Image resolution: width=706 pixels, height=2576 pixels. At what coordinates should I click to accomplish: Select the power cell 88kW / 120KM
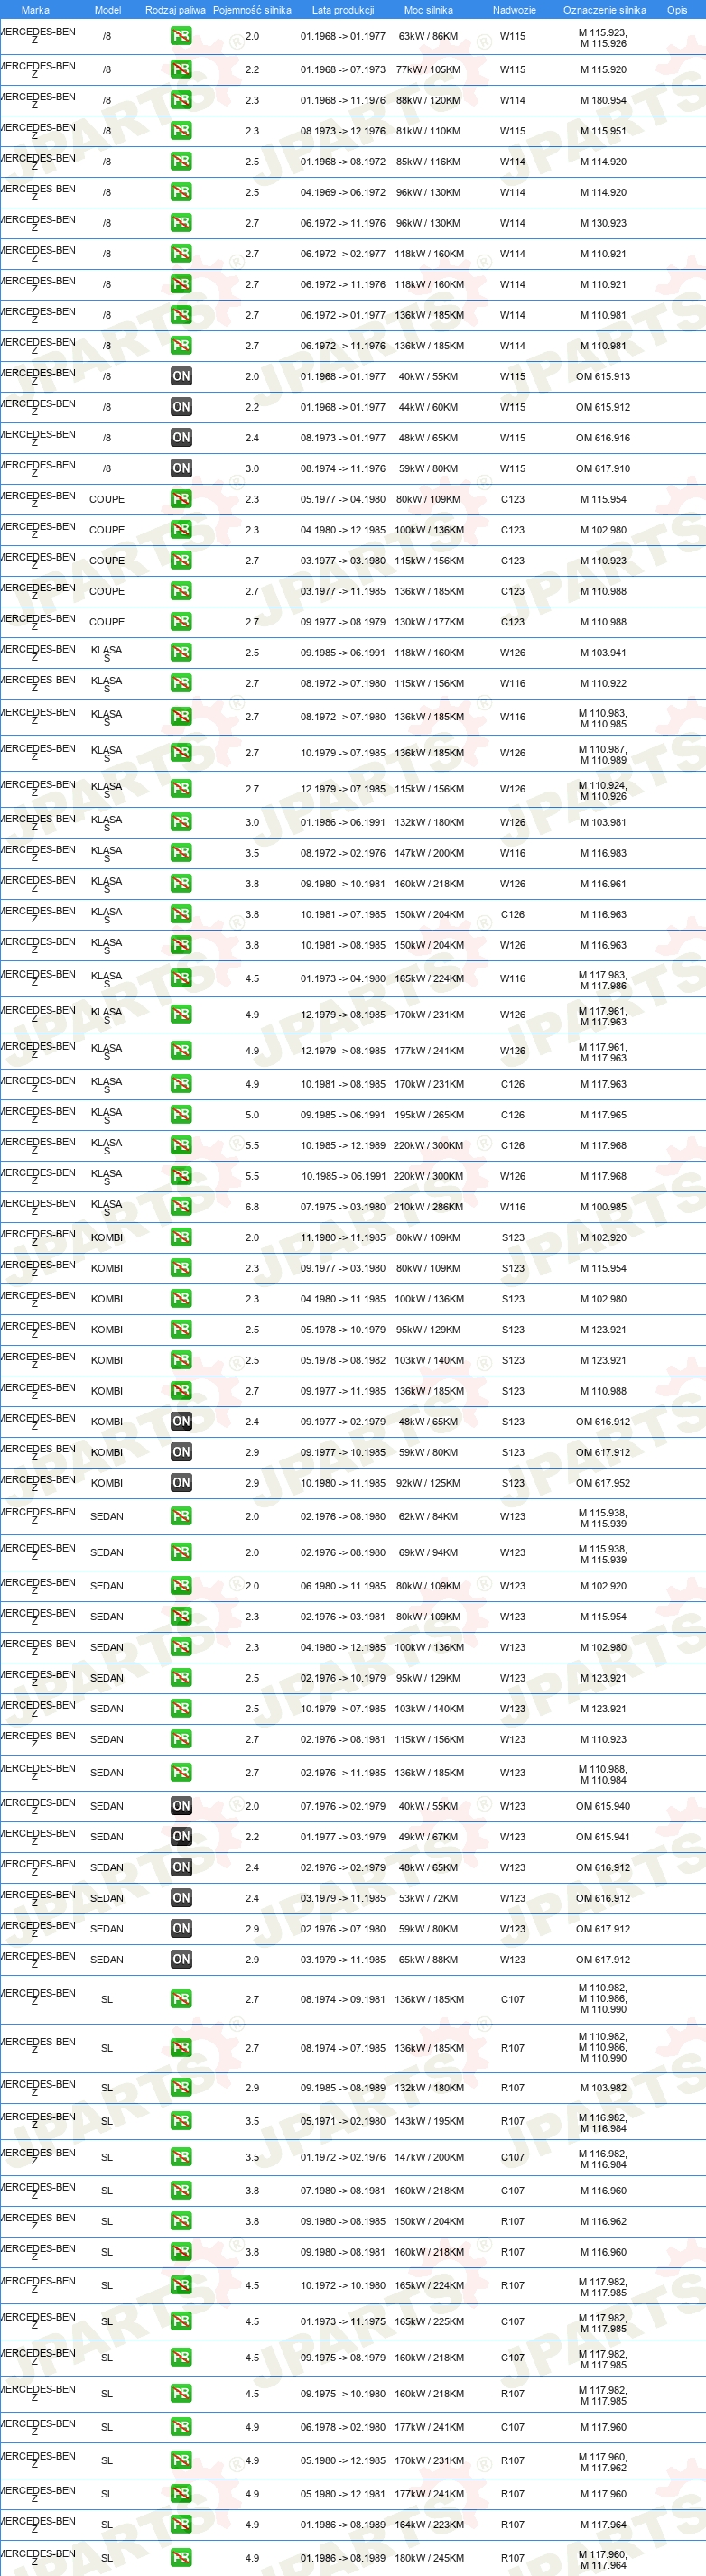(428, 100)
